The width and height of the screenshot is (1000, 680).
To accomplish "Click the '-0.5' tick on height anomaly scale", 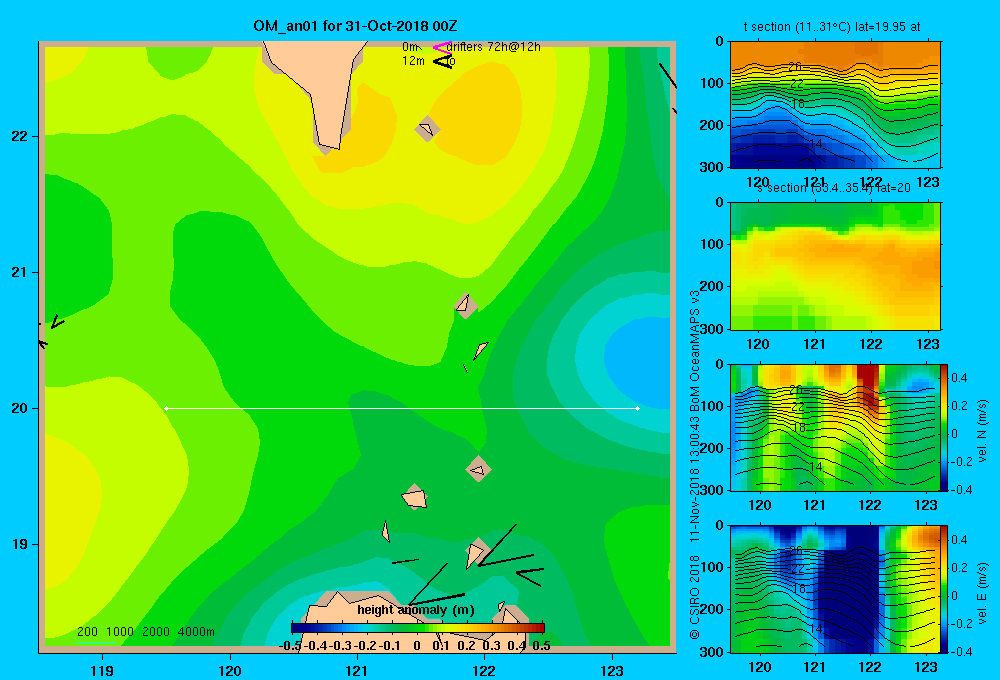I will click(291, 646).
